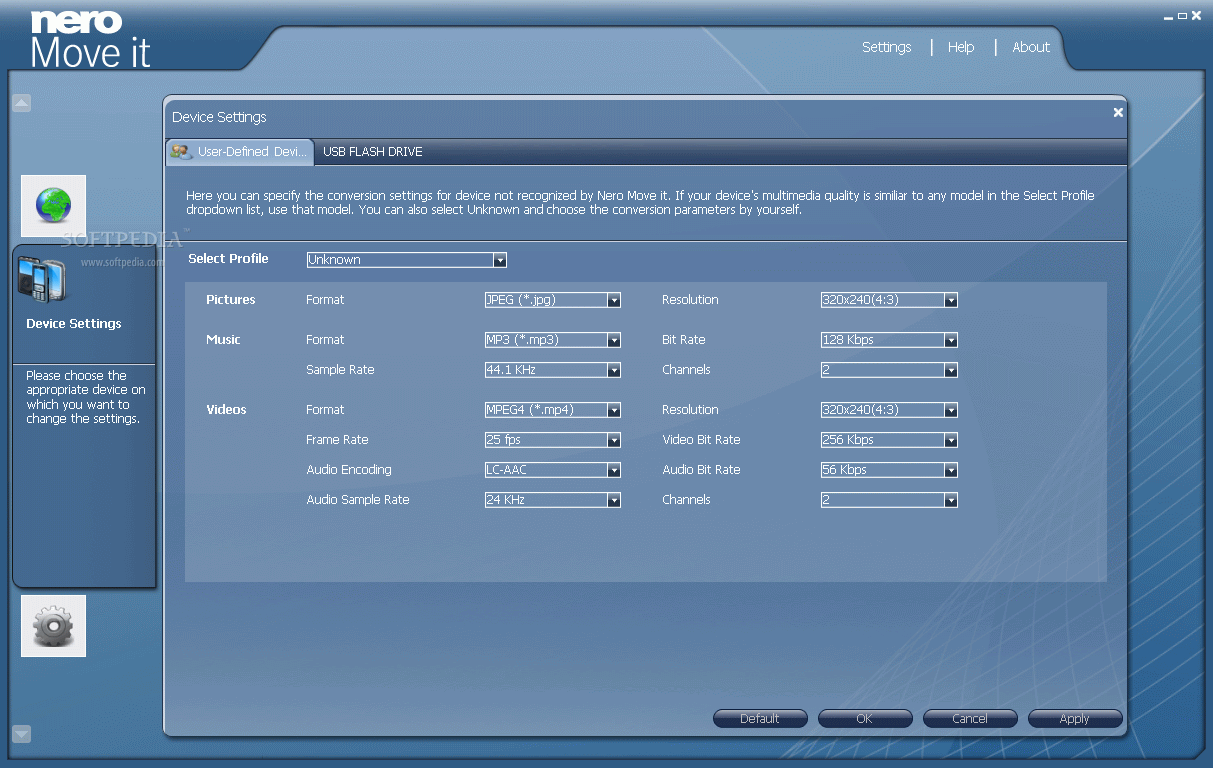Click the Device Settings sidebar label
The width and height of the screenshot is (1213, 768).
point(74,324)
